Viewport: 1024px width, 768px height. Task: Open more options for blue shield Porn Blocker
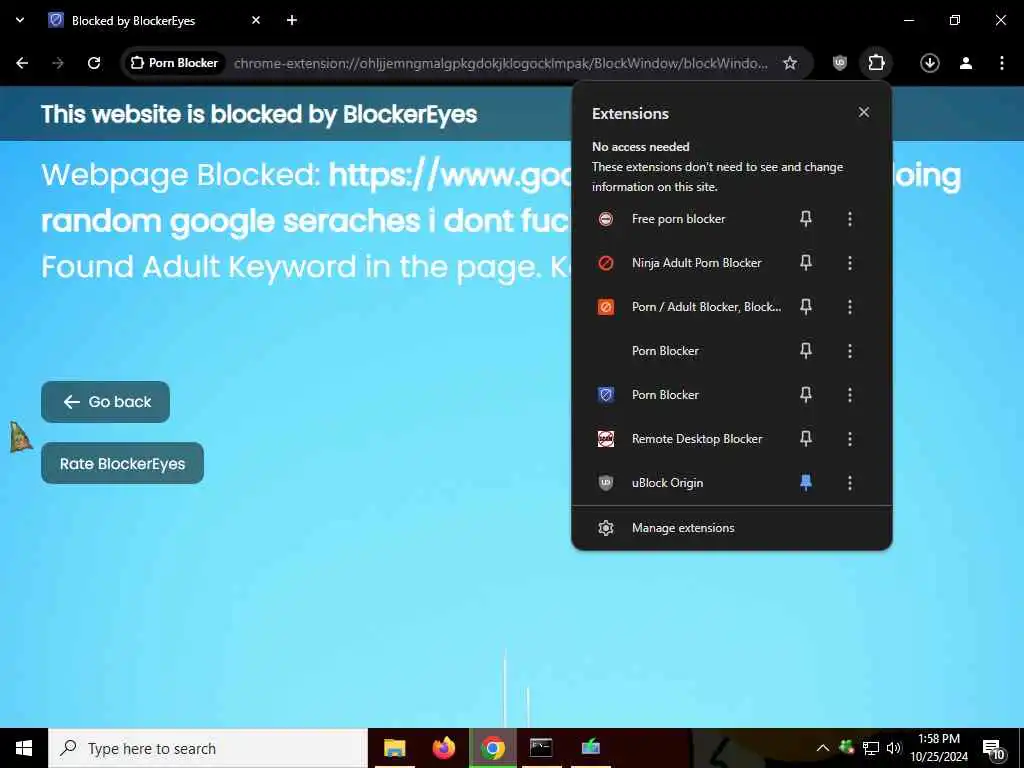(850, 394)
